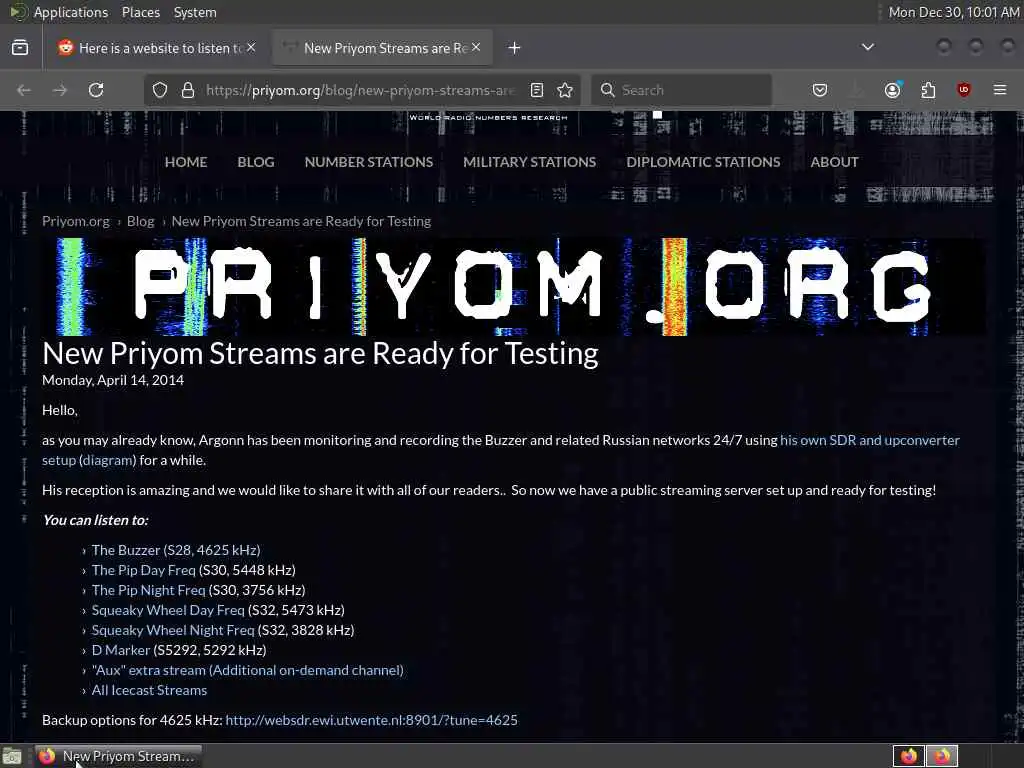Open The Pip Day Freq stream link

click(144, 570)
